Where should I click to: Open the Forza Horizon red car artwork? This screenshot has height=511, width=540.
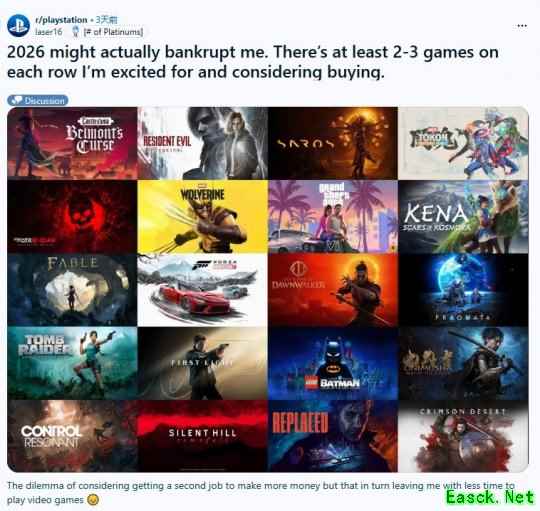pyautogui.click(x=202, y=290)
